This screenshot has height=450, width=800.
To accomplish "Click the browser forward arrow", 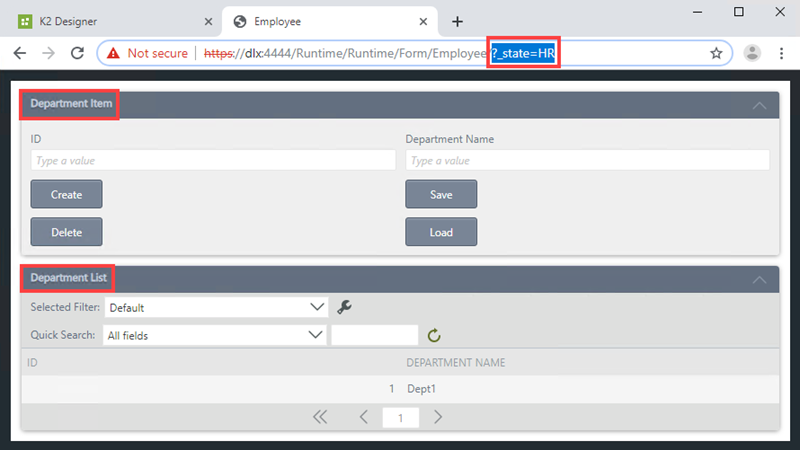I will coord(48,53).
